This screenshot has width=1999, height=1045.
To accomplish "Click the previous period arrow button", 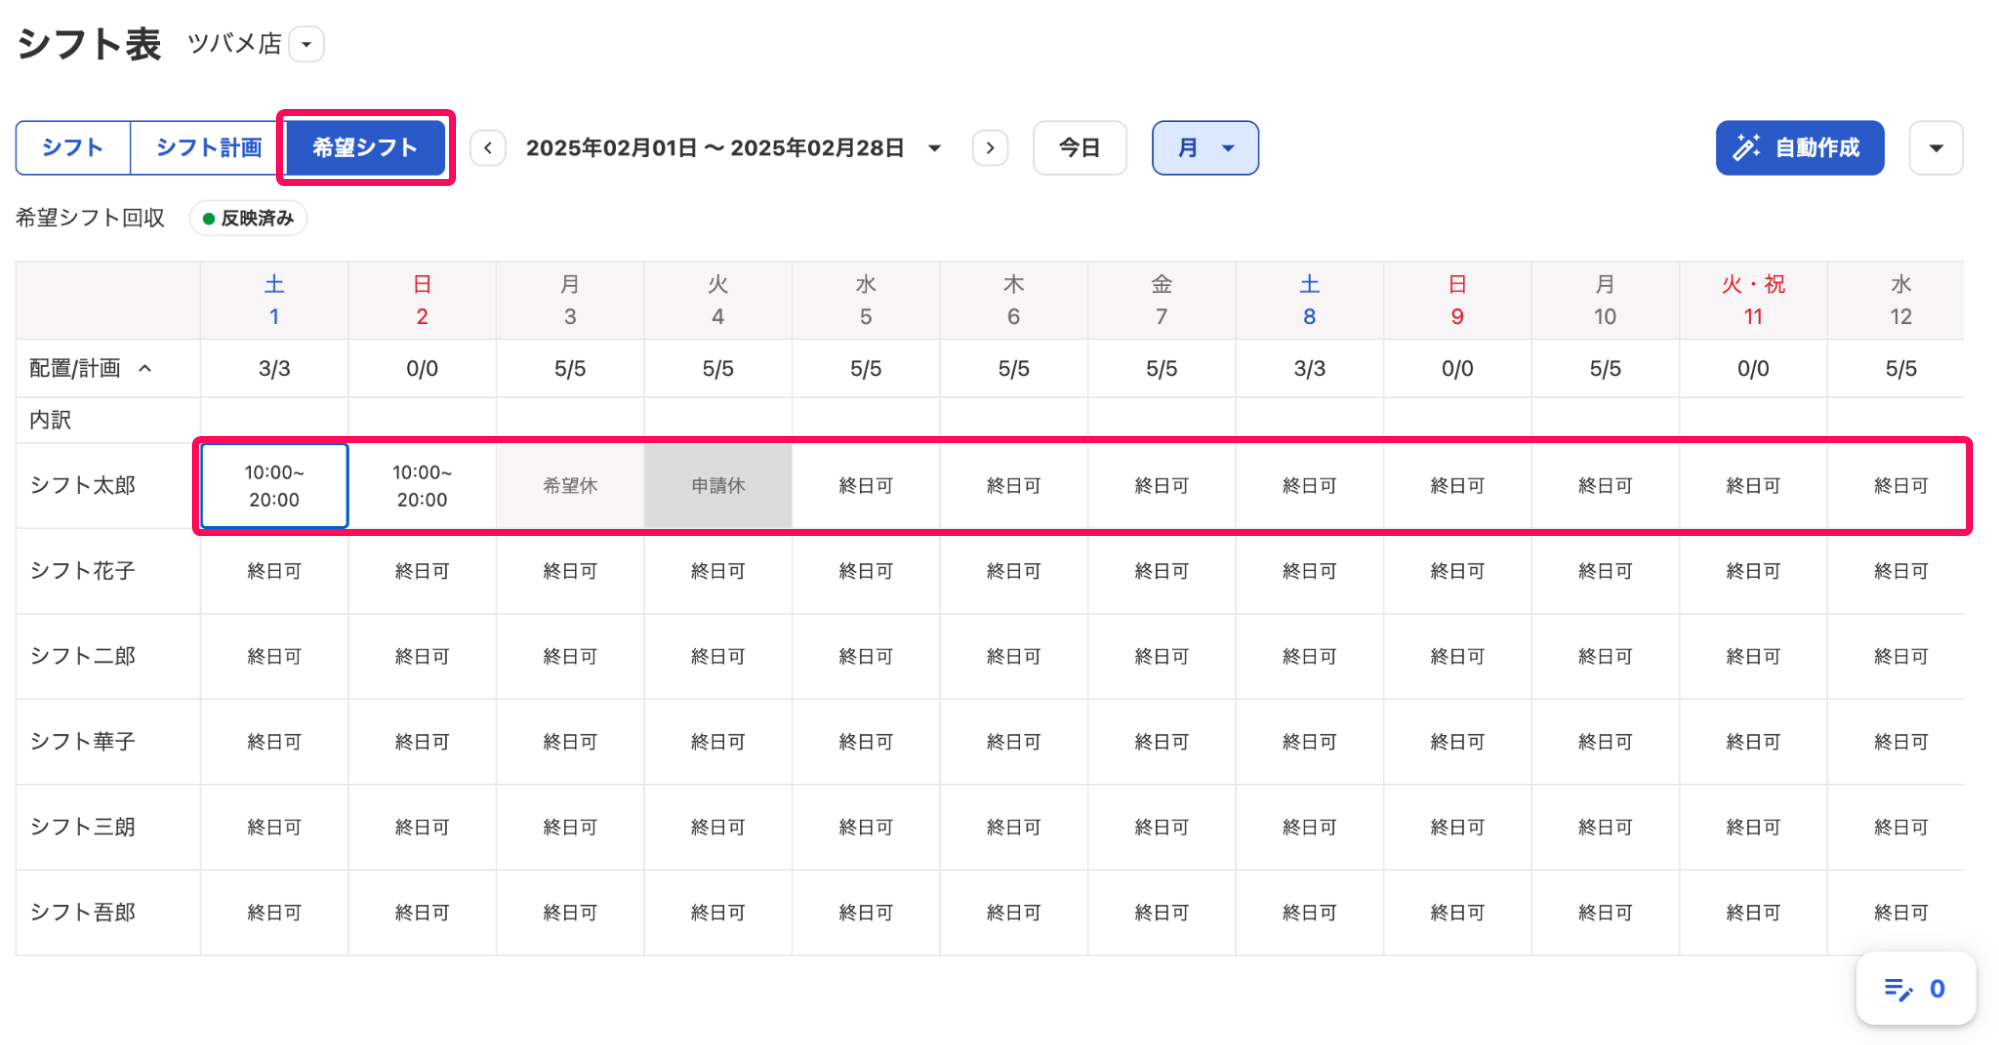I will click(488, 148).
